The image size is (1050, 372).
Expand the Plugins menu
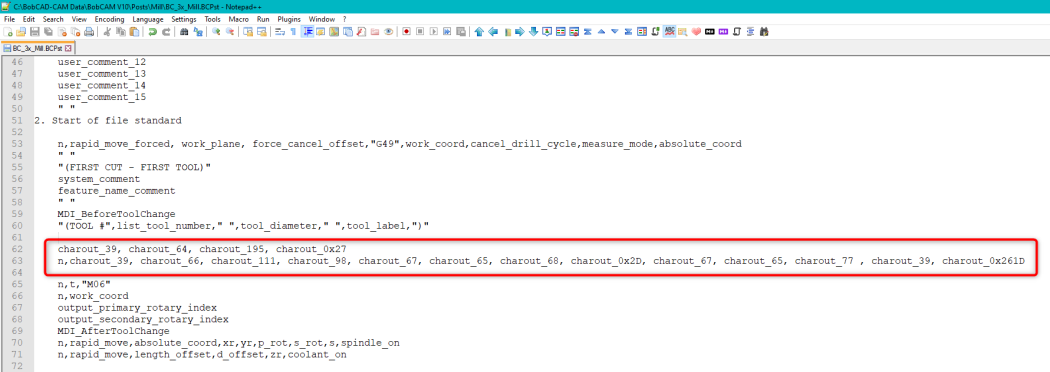289,19
